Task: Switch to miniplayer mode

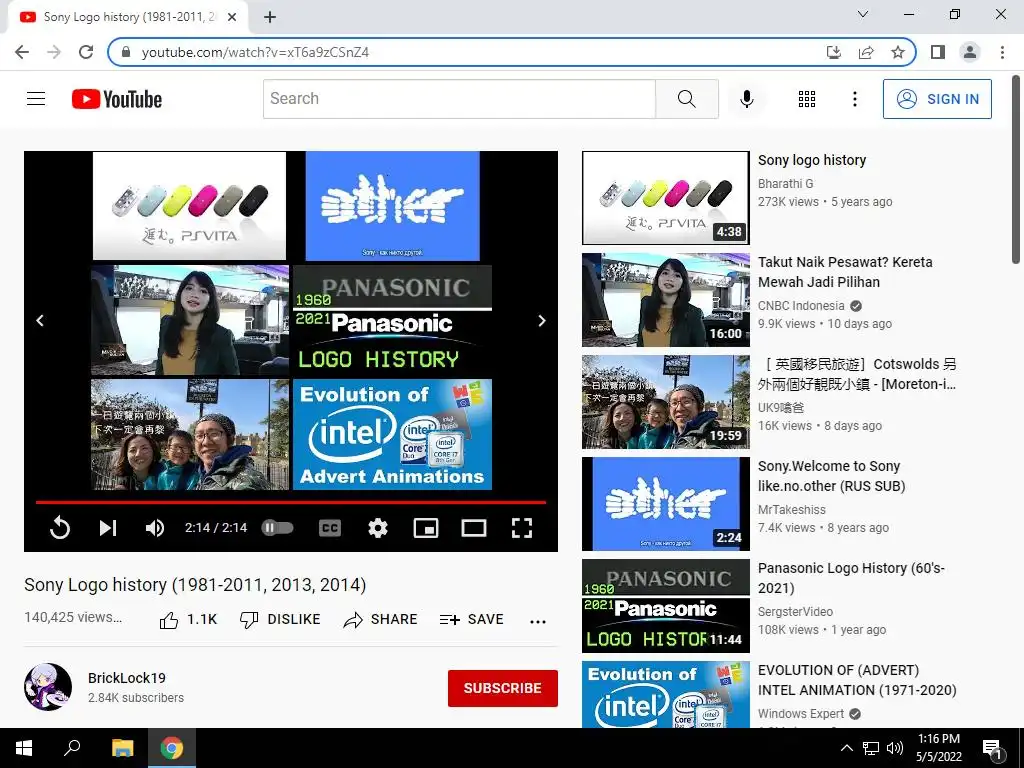Action: tap(426, 528)
